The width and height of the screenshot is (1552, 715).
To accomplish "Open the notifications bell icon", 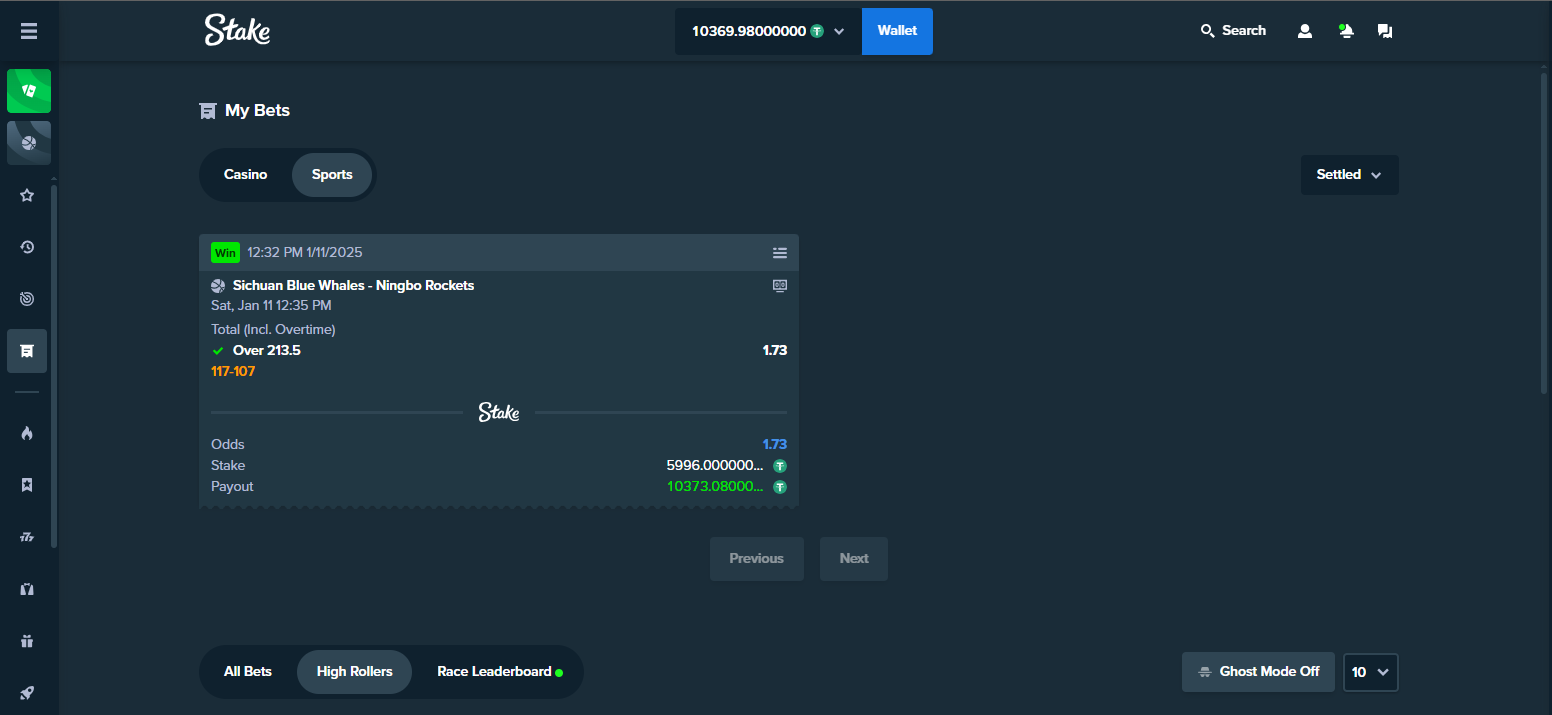I will coord(1346,31).
